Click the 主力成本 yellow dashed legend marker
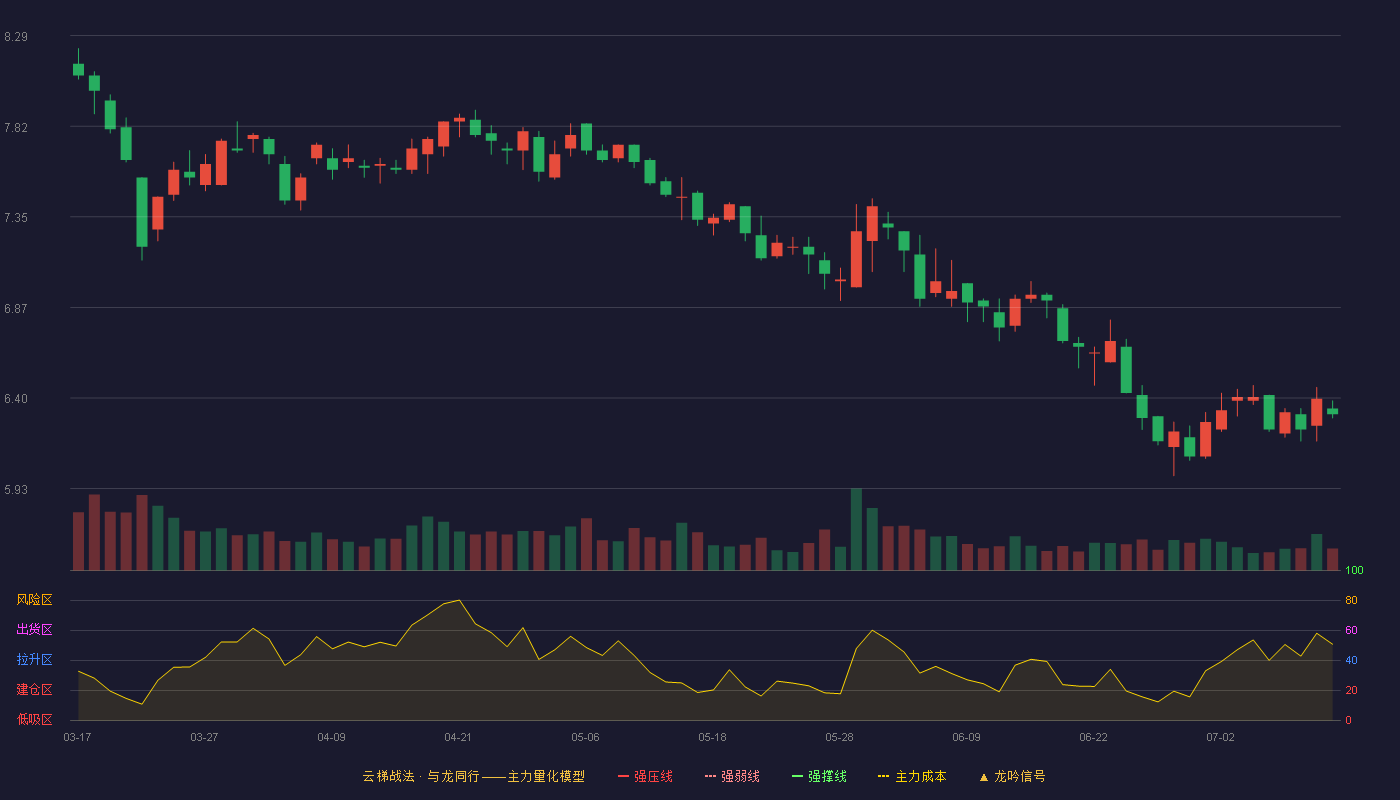Image resolution: width=1400 pixels, height=800 pixels. tap(883, 776)
